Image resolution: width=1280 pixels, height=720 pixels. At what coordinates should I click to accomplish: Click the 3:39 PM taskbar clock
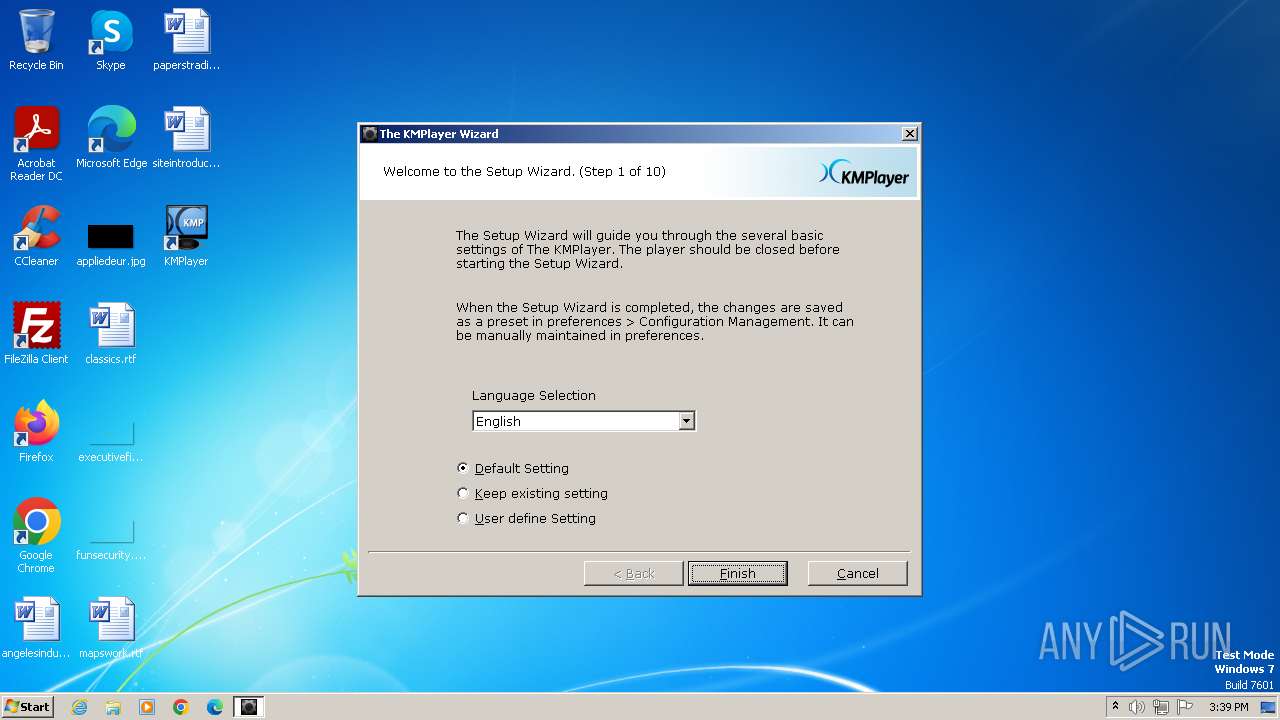[1229, 707]
